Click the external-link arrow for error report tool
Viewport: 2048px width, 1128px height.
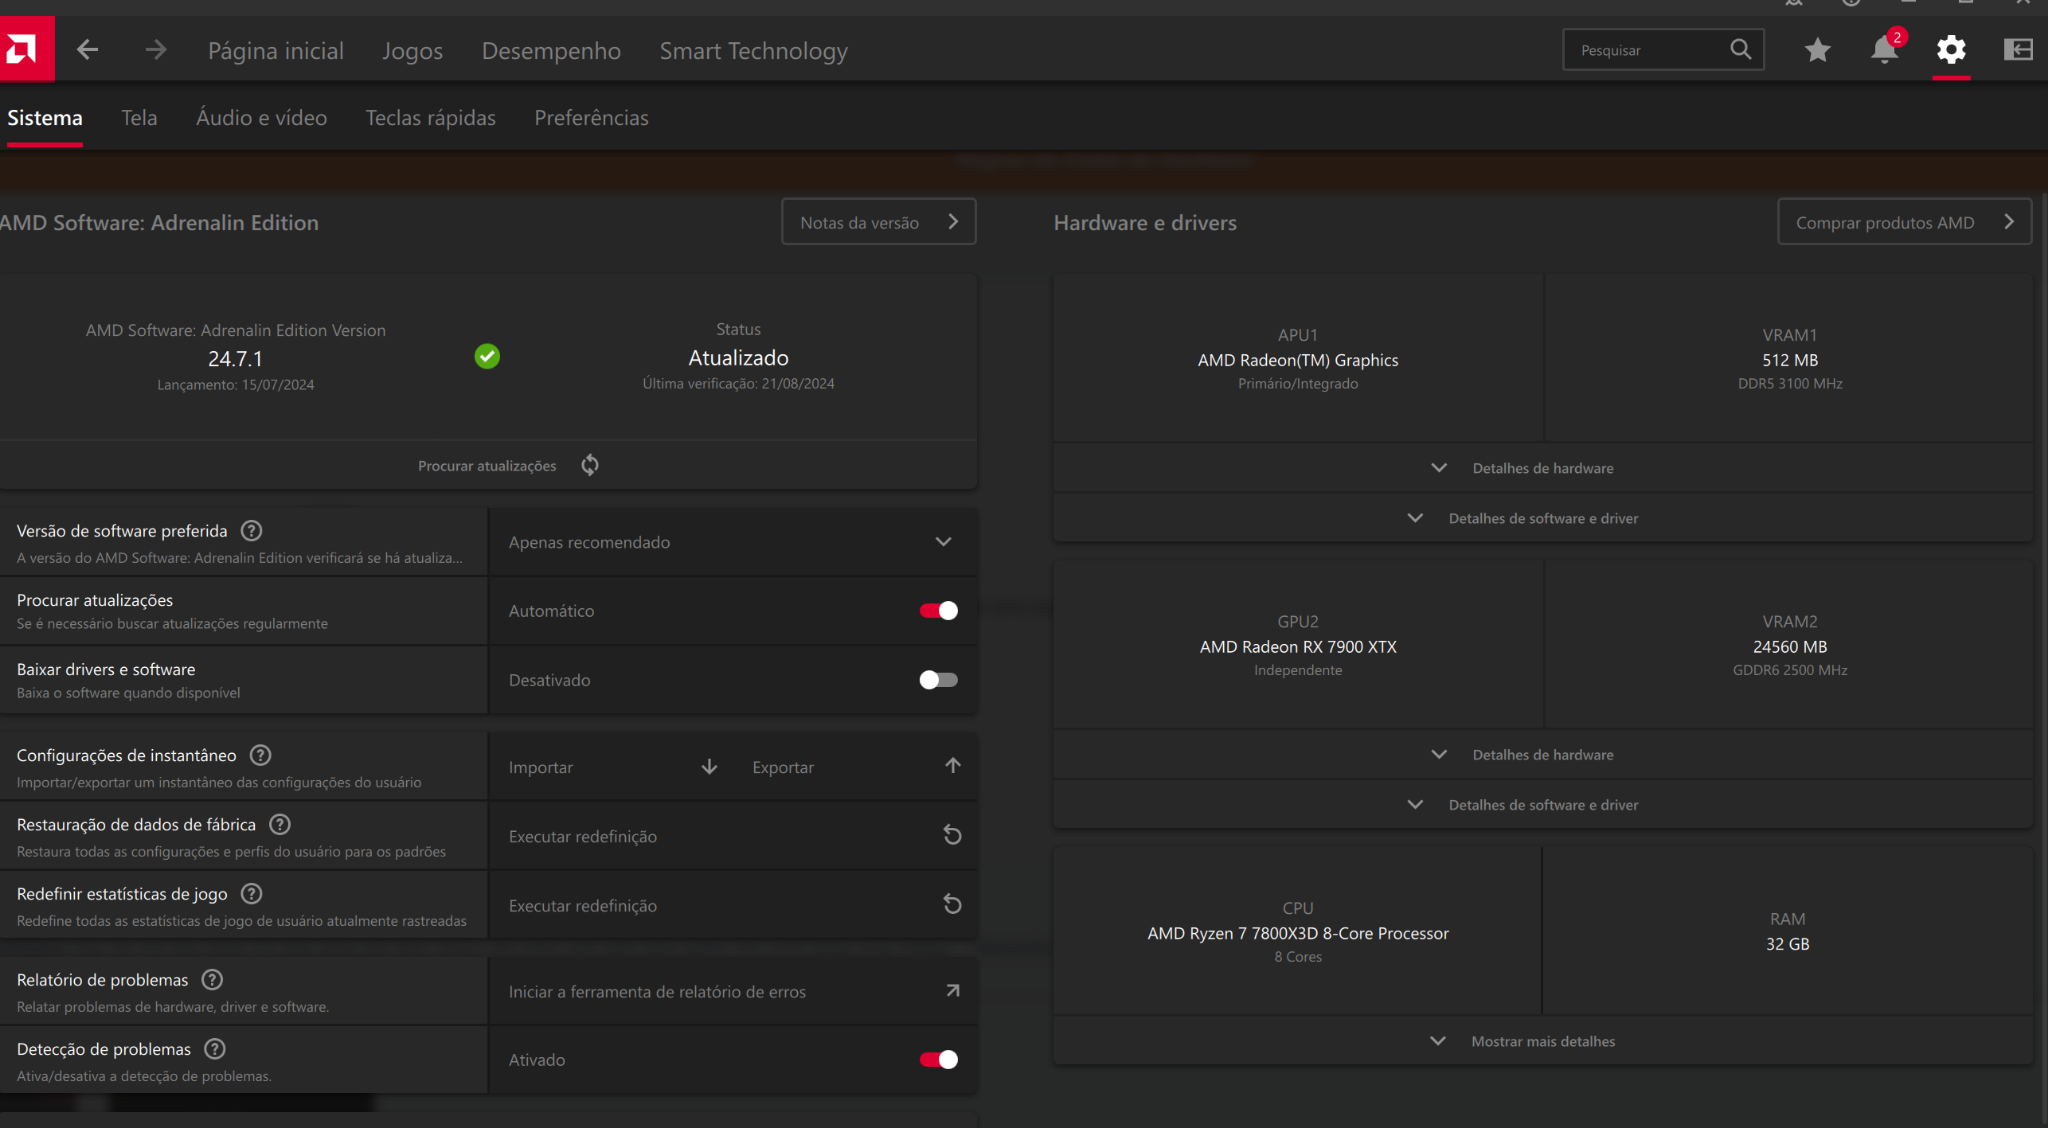click(953, 991)
